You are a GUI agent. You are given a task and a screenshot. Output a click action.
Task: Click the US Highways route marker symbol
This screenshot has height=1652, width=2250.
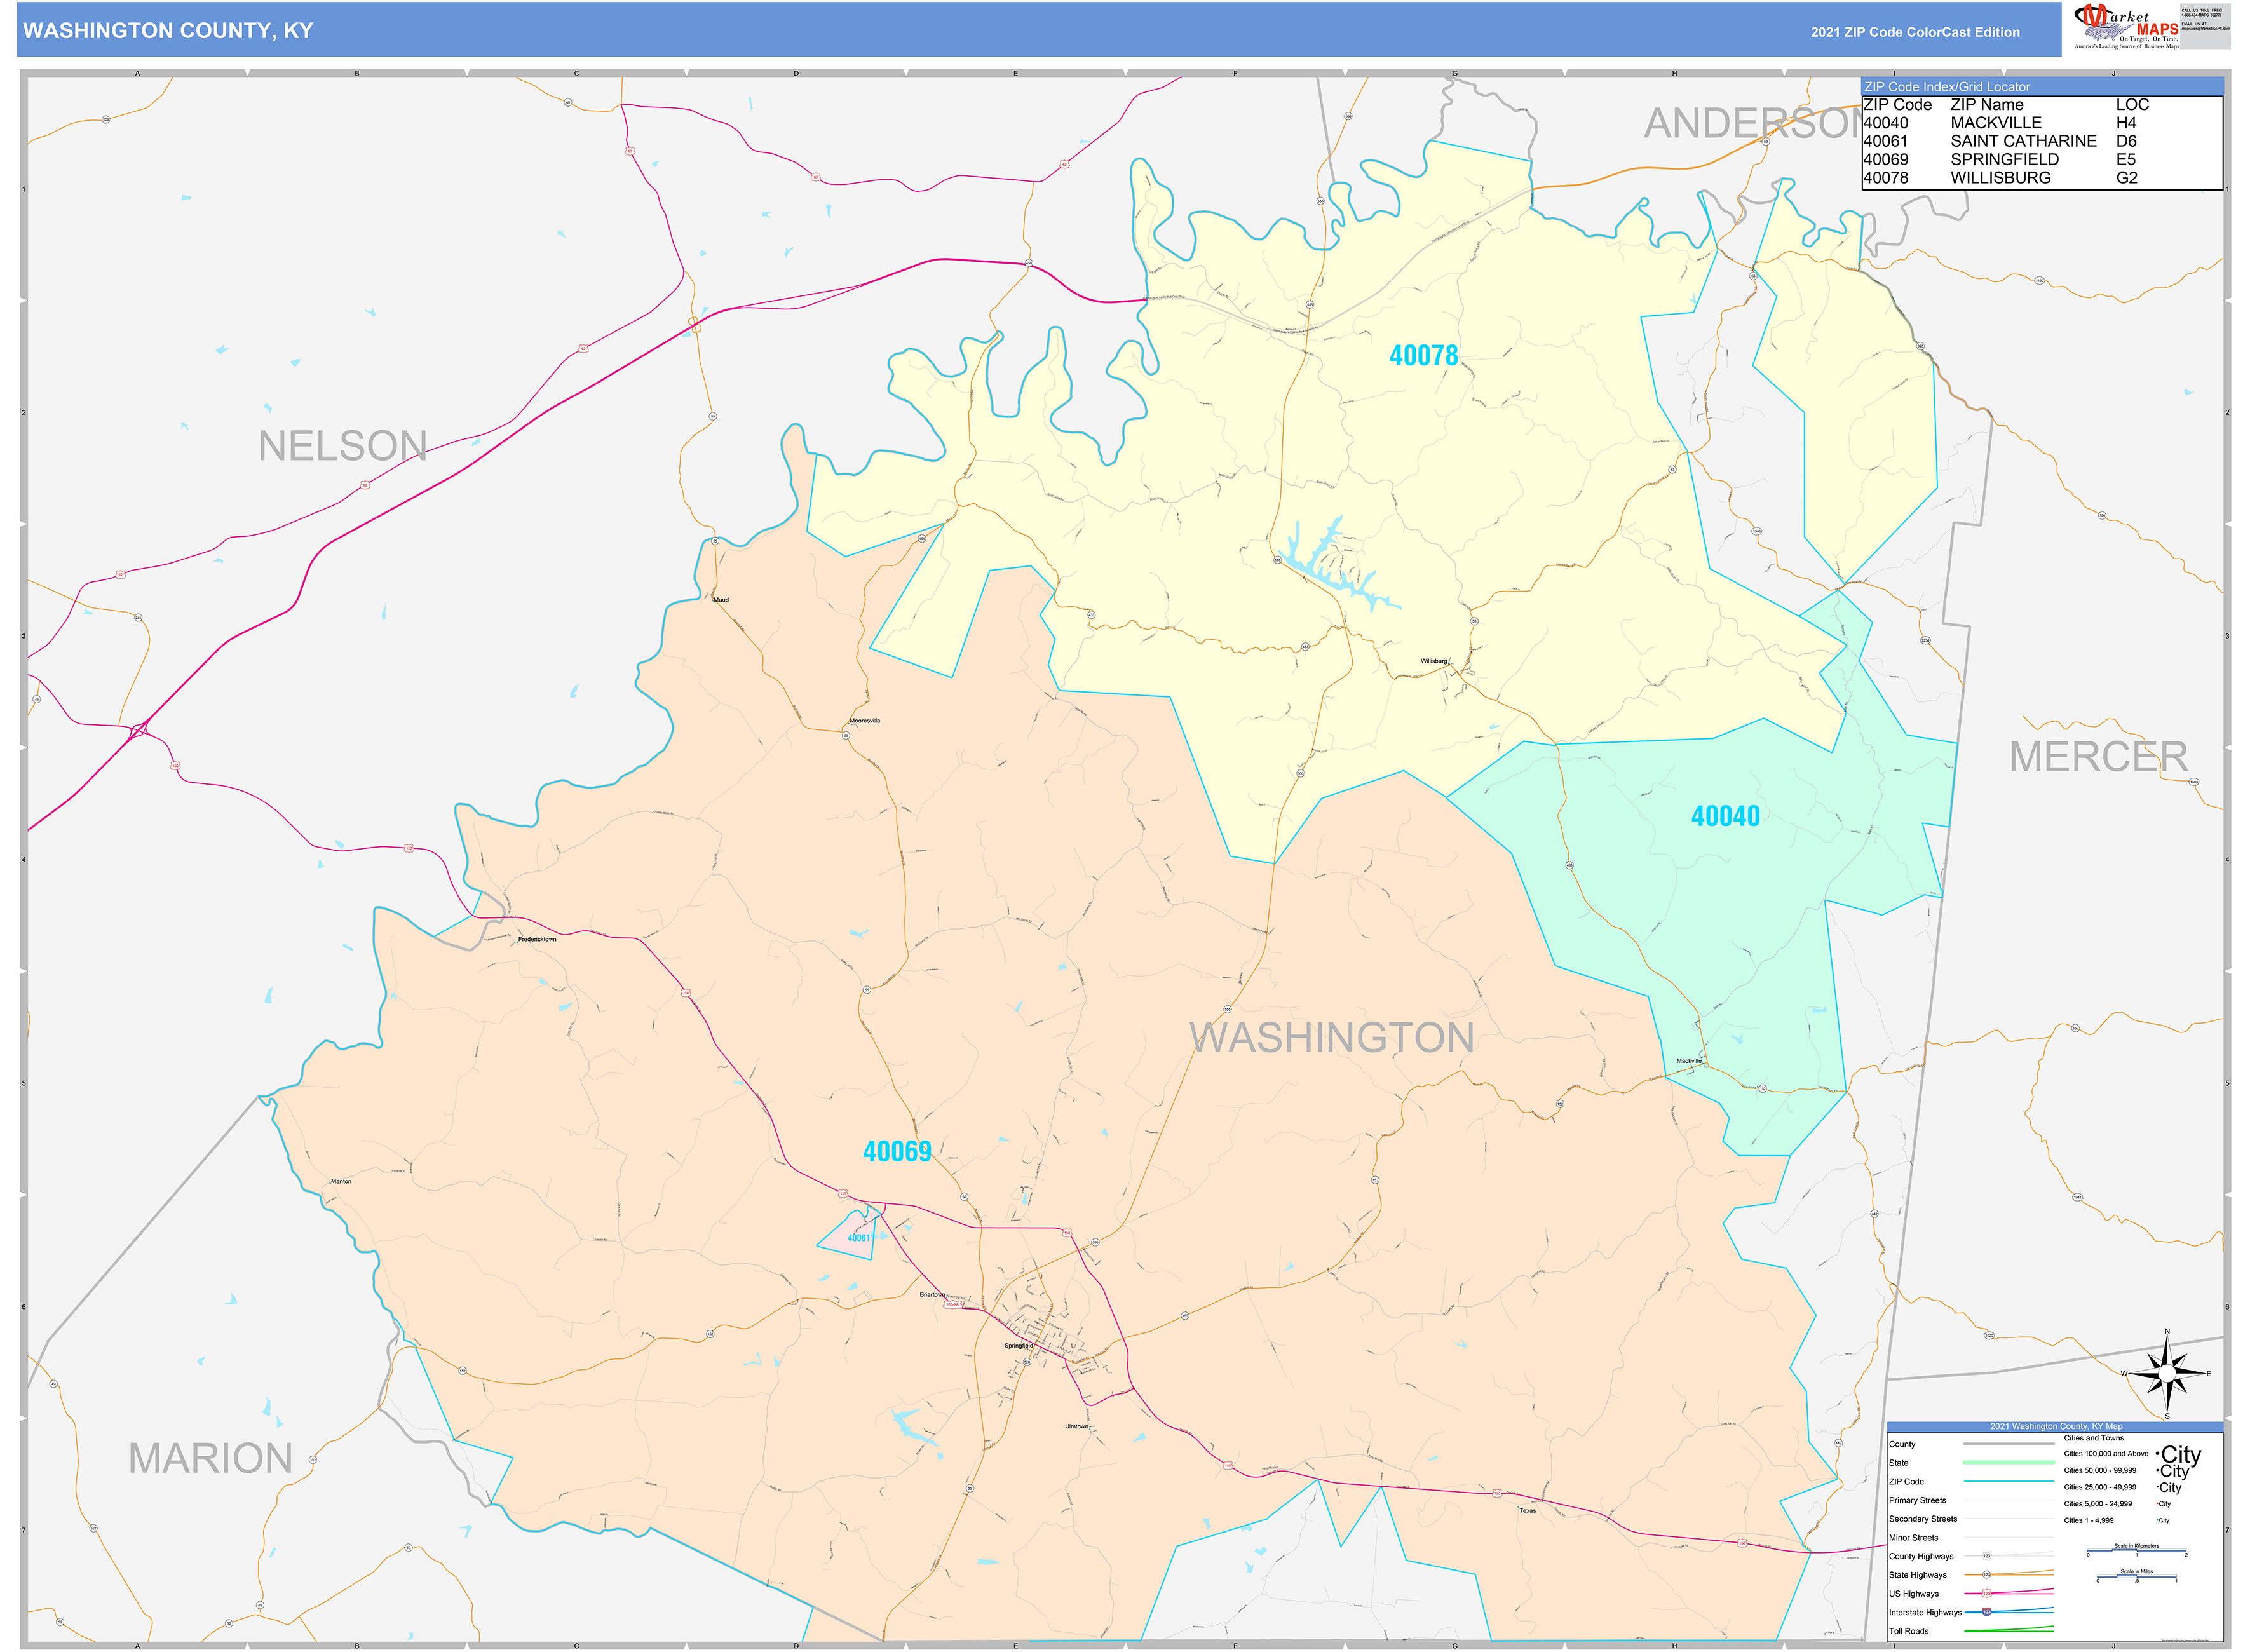pos(1987,1594)
